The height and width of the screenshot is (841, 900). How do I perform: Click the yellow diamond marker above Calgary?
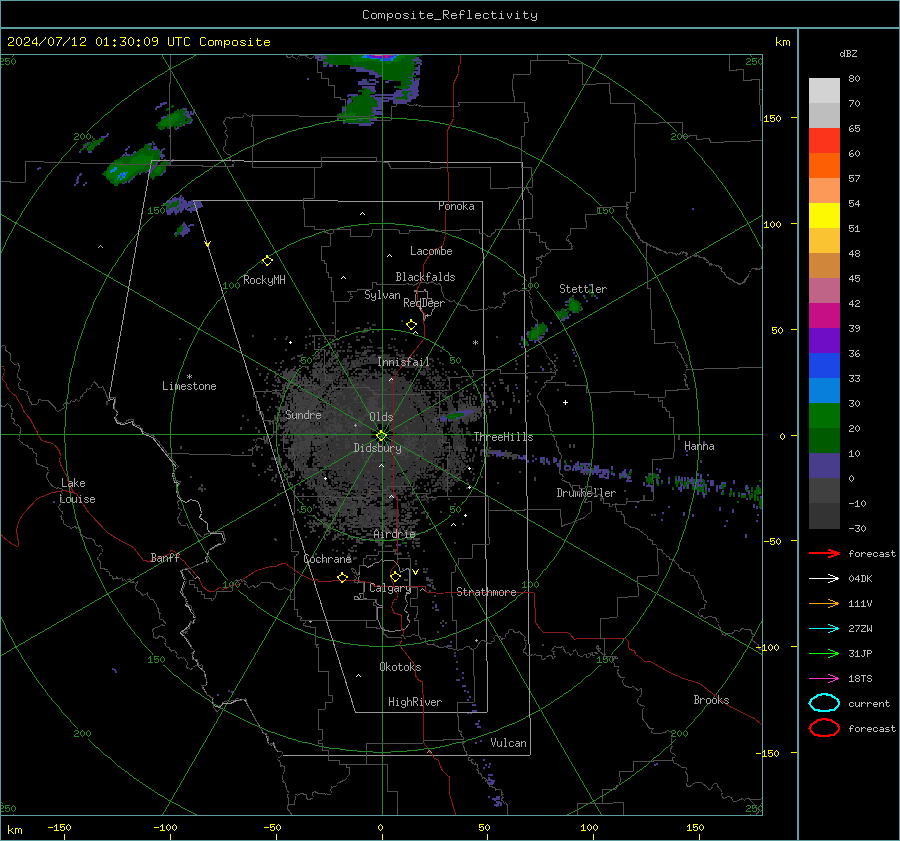click(x=395, y=576)
